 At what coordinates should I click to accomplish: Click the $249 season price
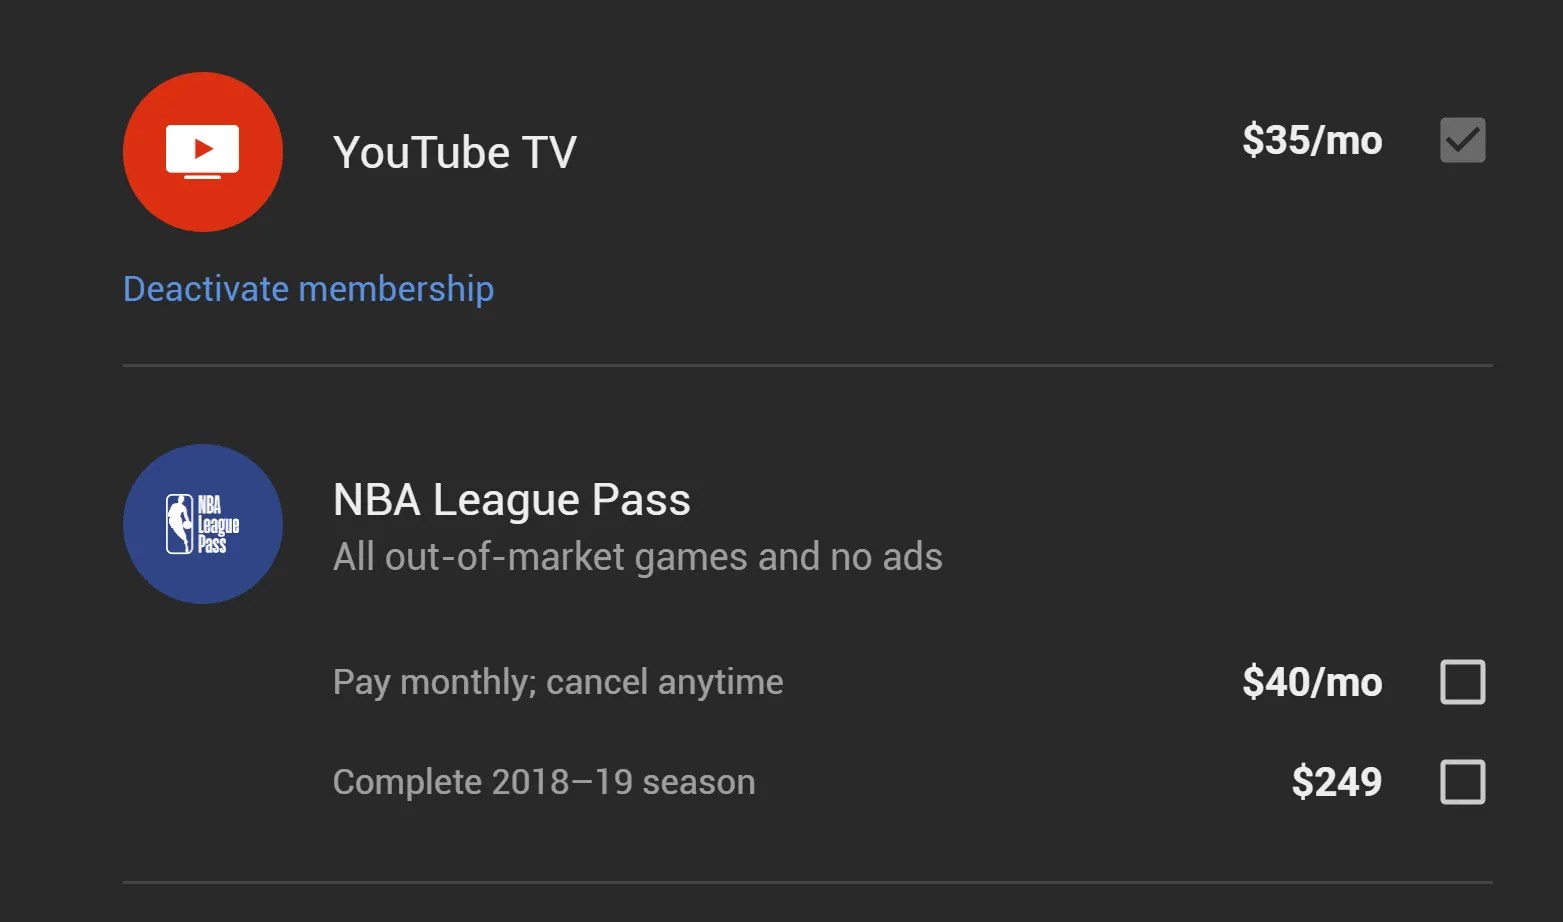[1336, 782]
